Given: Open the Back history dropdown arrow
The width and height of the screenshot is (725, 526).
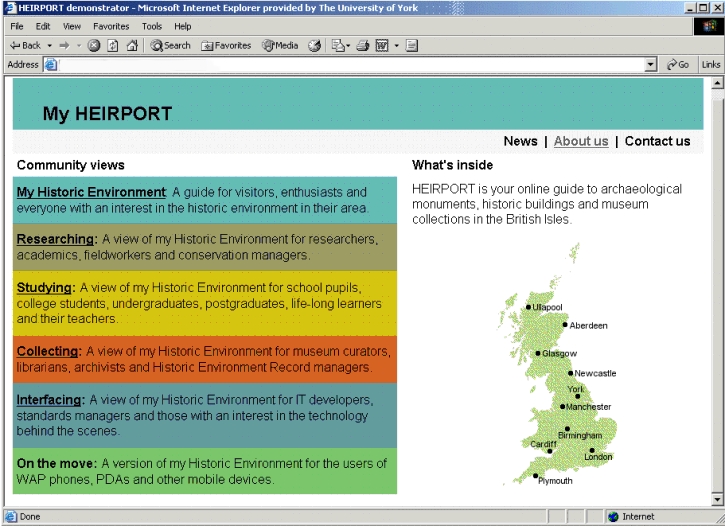Looking at the screenshot, I should point(49,45).
